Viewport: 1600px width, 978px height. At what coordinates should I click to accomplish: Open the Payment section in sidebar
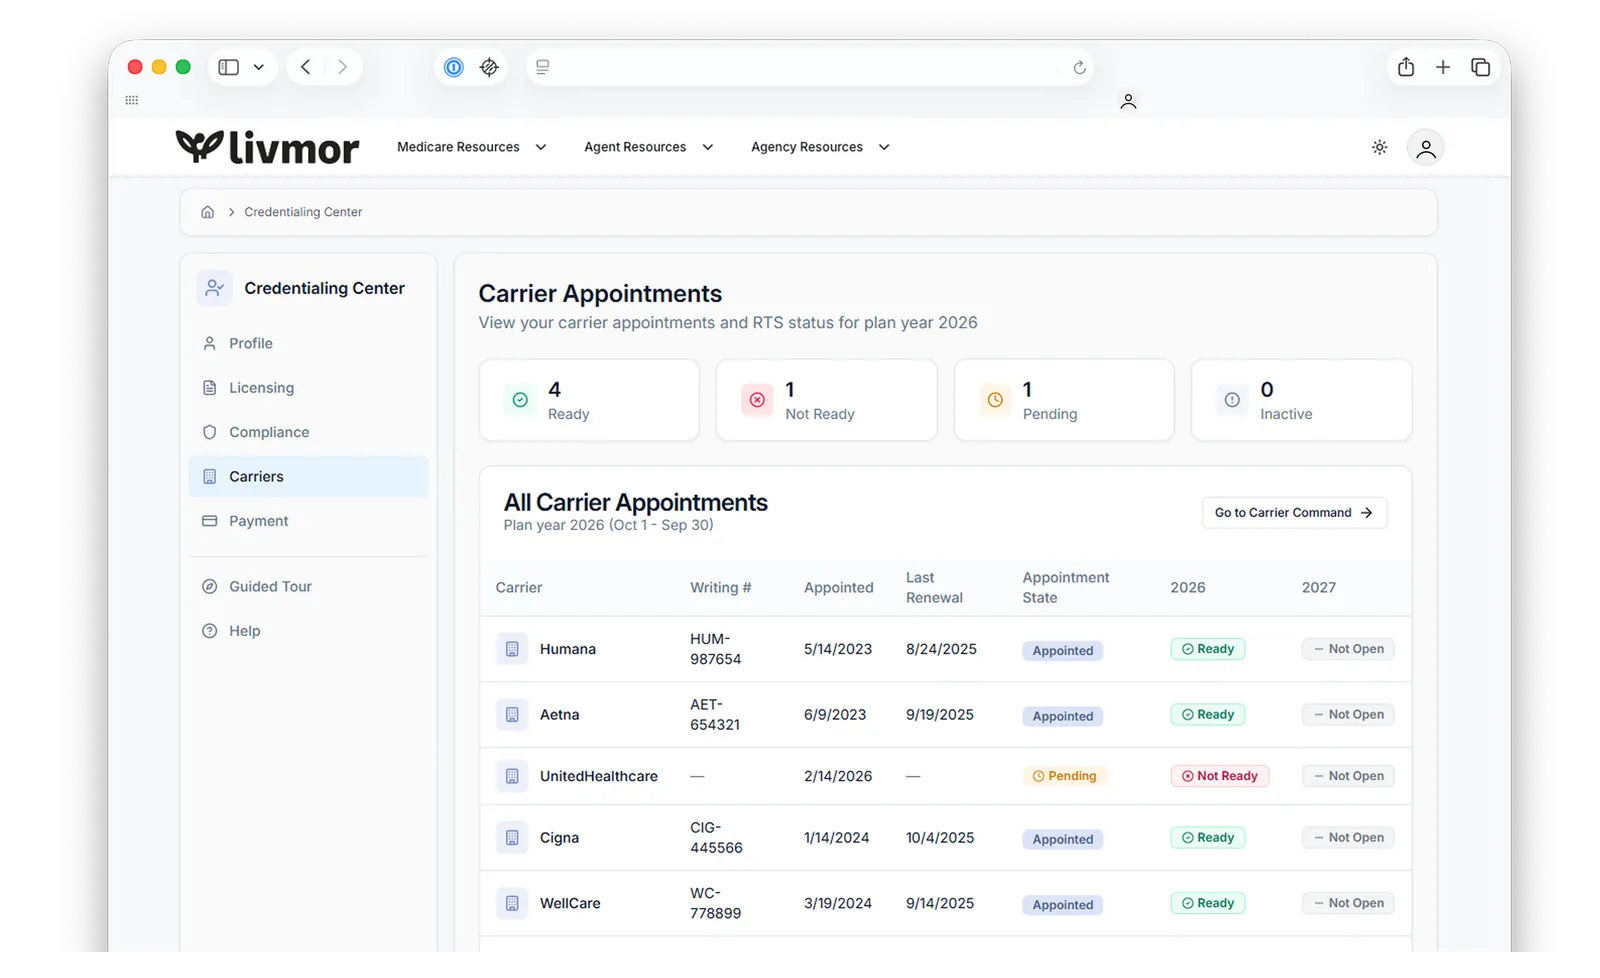308,521
